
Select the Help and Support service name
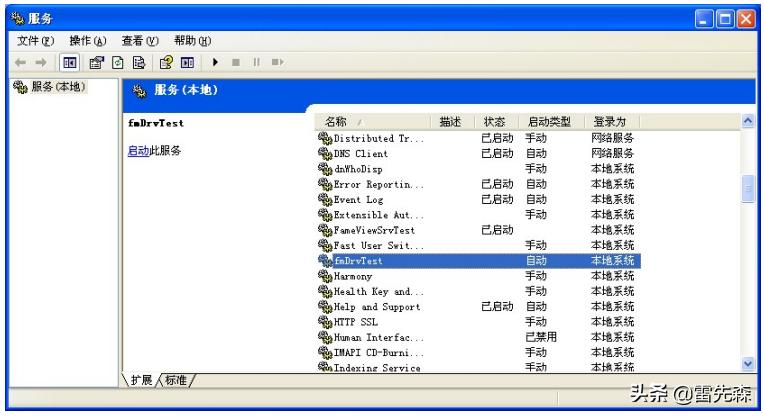tap(377, 307)
